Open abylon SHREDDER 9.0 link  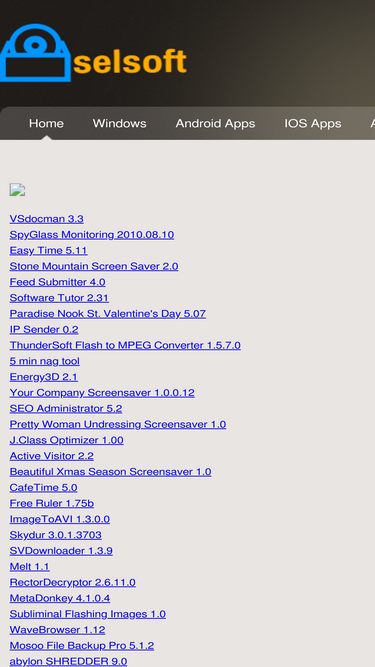pos(68,661)
